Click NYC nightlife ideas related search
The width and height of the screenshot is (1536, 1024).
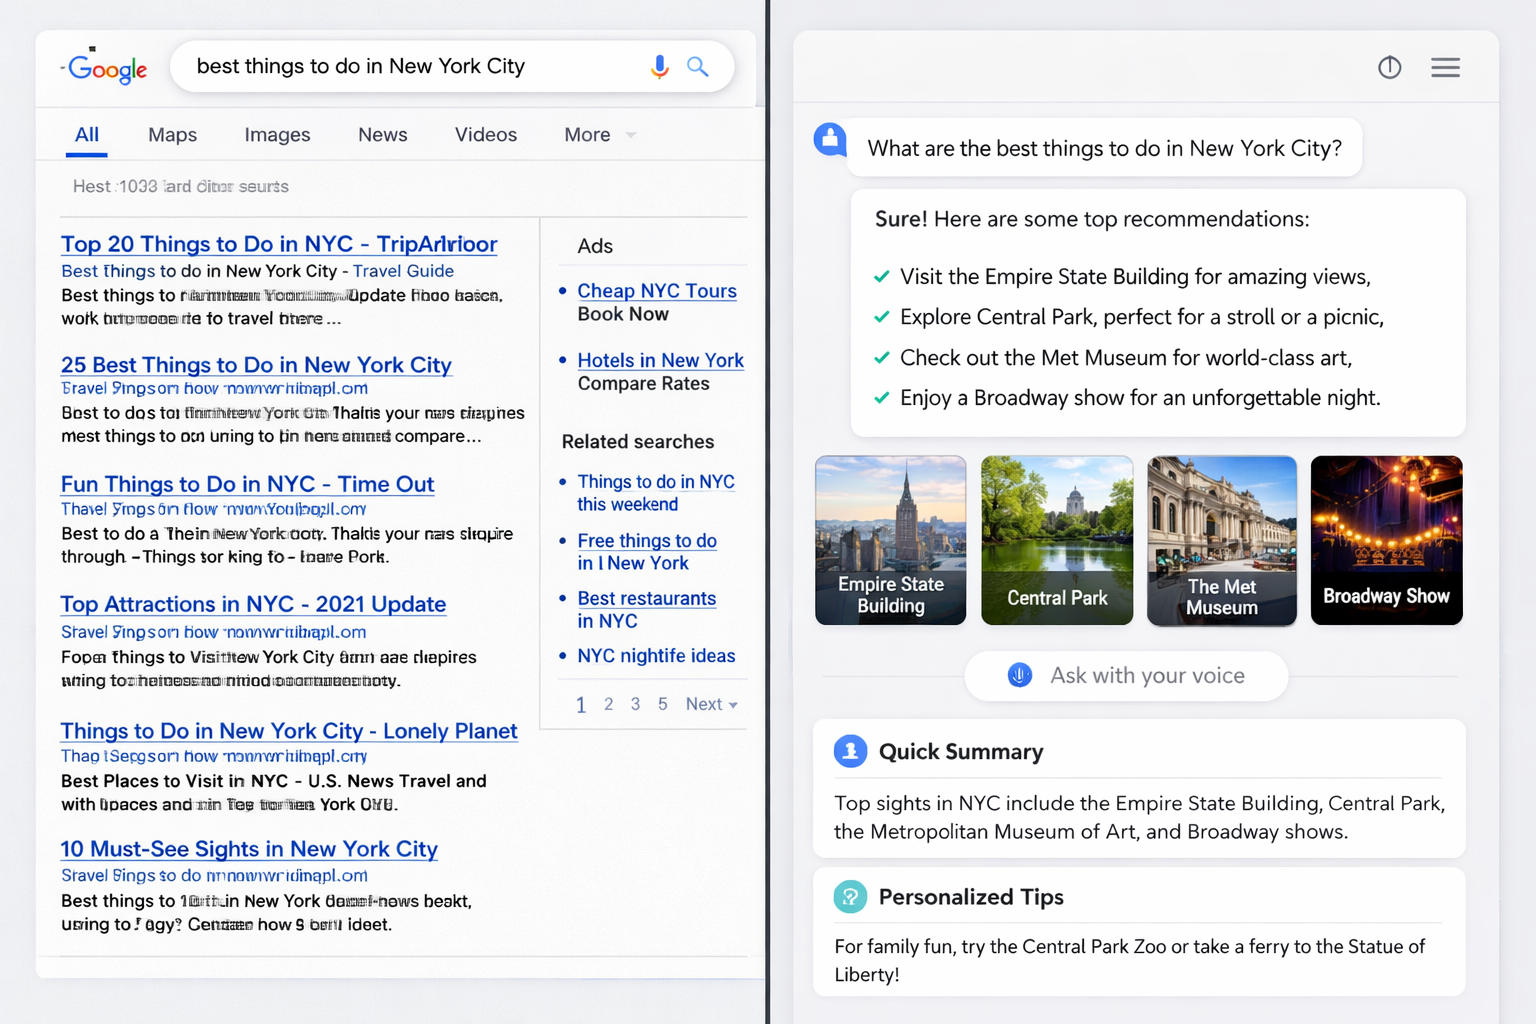pyautogui.click(x=656, y=656)
